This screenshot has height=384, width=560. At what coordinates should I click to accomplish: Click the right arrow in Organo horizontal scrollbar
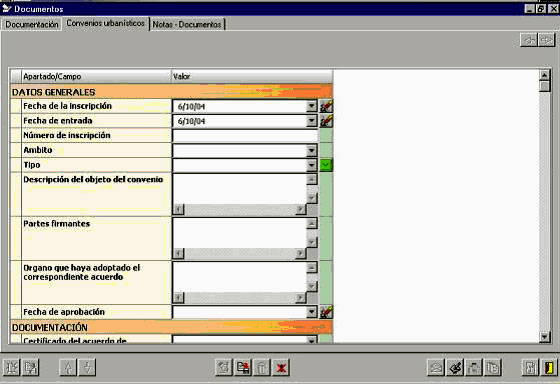click(301, 298)
